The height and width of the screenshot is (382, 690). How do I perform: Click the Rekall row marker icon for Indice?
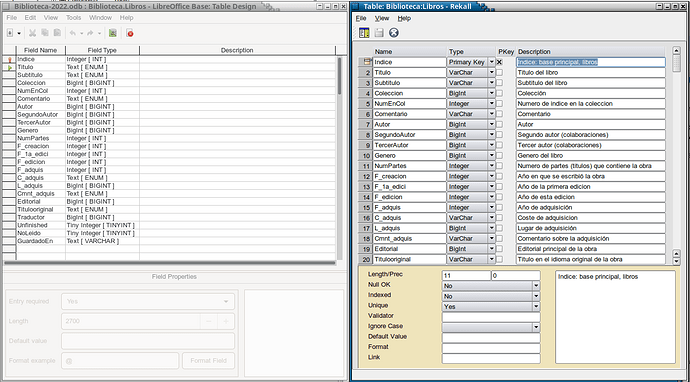pos(366,62)
